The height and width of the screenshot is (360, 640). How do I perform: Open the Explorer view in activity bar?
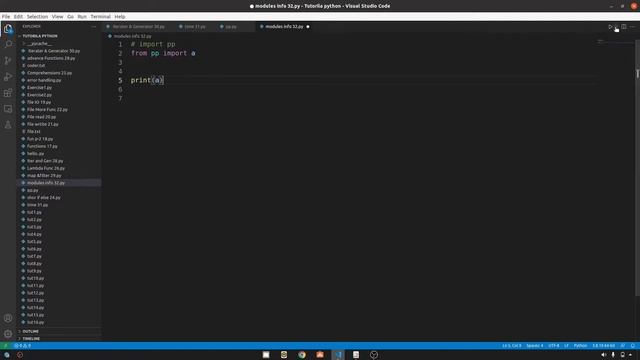click(x=8, y=29)
